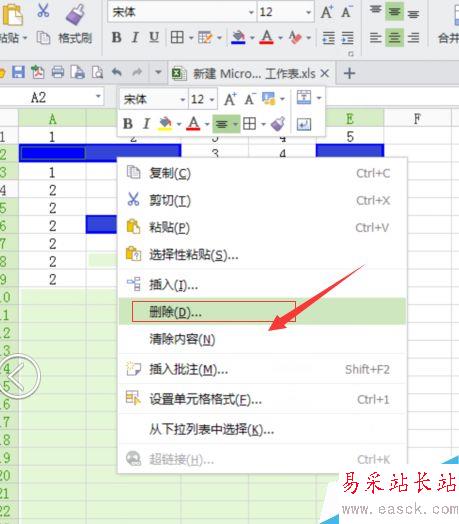
Task: Select 从下拉列表中选择(K)... menu entry
Action: tap(263, 429)
